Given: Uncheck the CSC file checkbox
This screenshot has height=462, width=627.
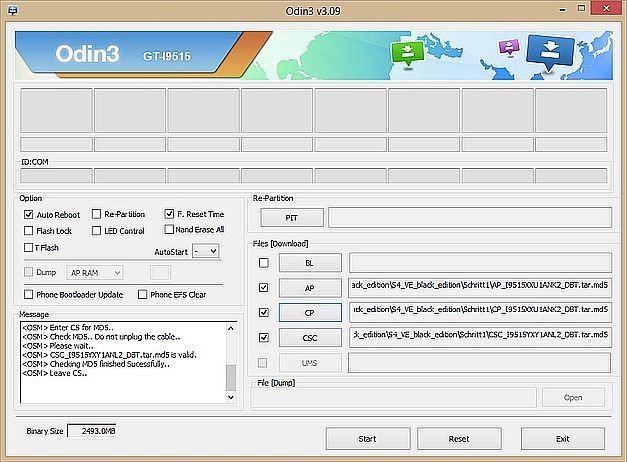Looking at the screenshot, I should point(264,338).
